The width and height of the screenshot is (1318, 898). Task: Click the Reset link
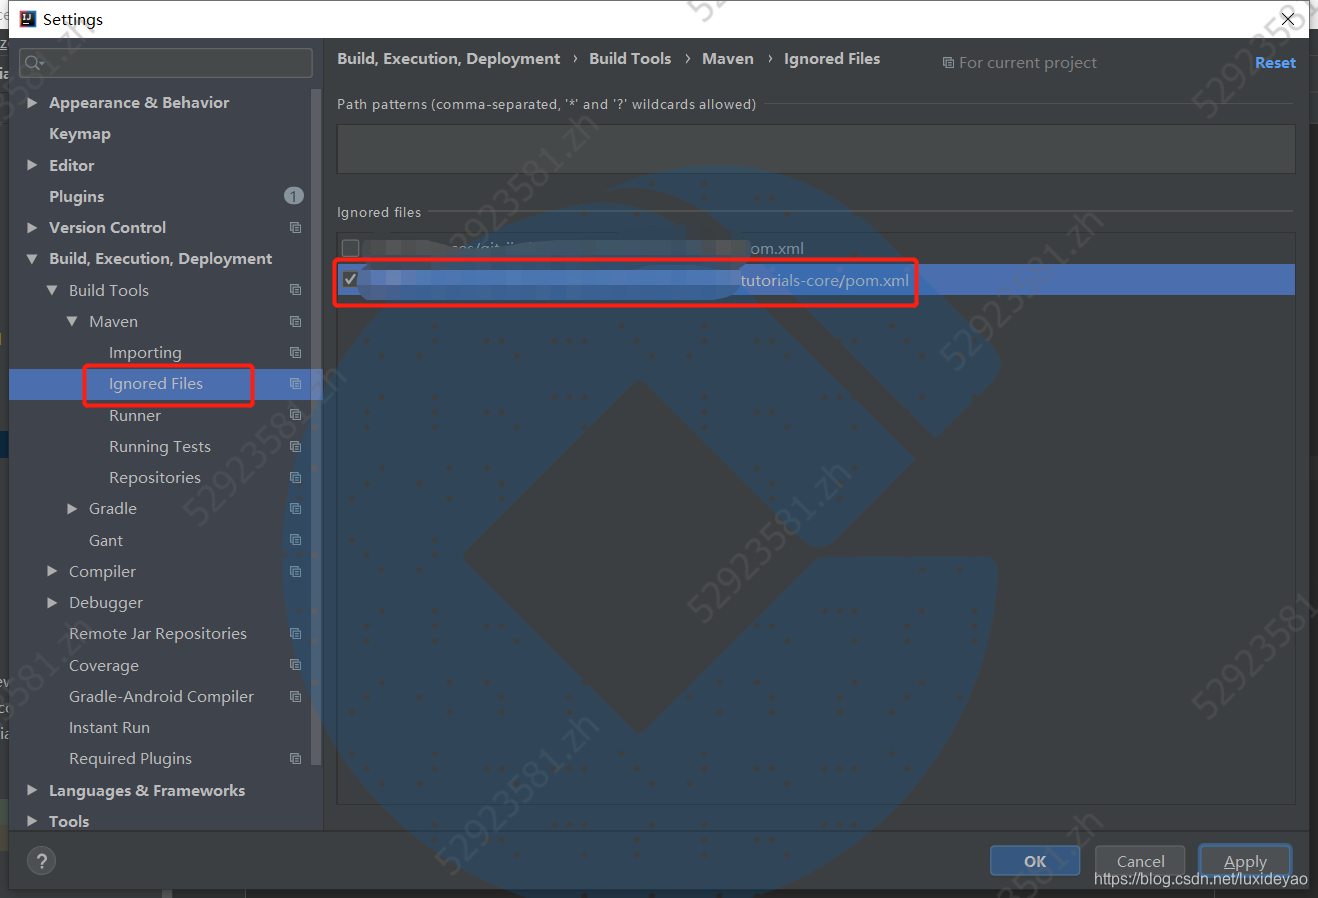(x=1275, y=62)
